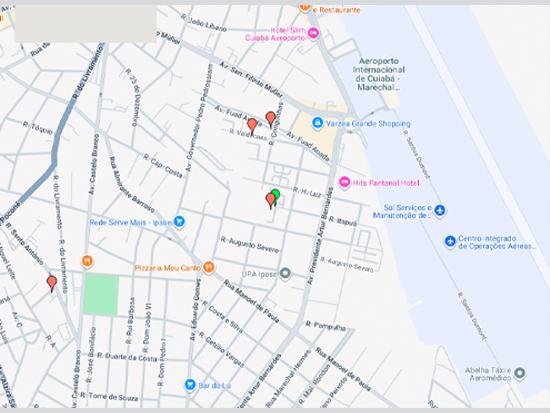Click the red pin beside the green marker
550x413 pixels.
(x=270, y=201)
